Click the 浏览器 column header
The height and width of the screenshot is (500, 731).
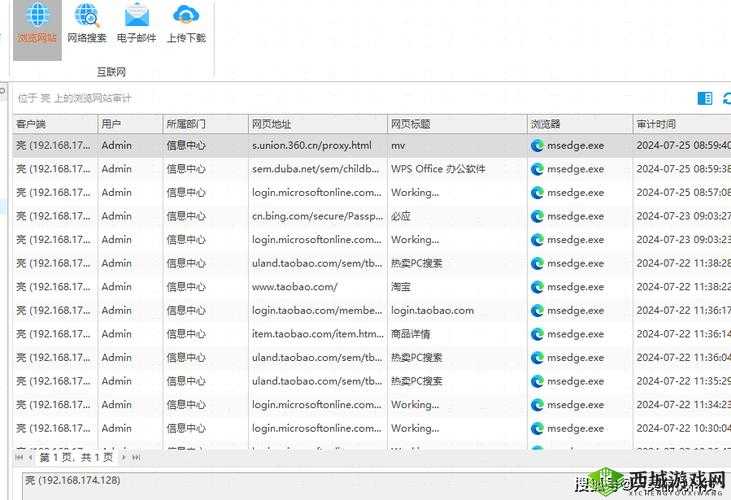click(578, 124)
